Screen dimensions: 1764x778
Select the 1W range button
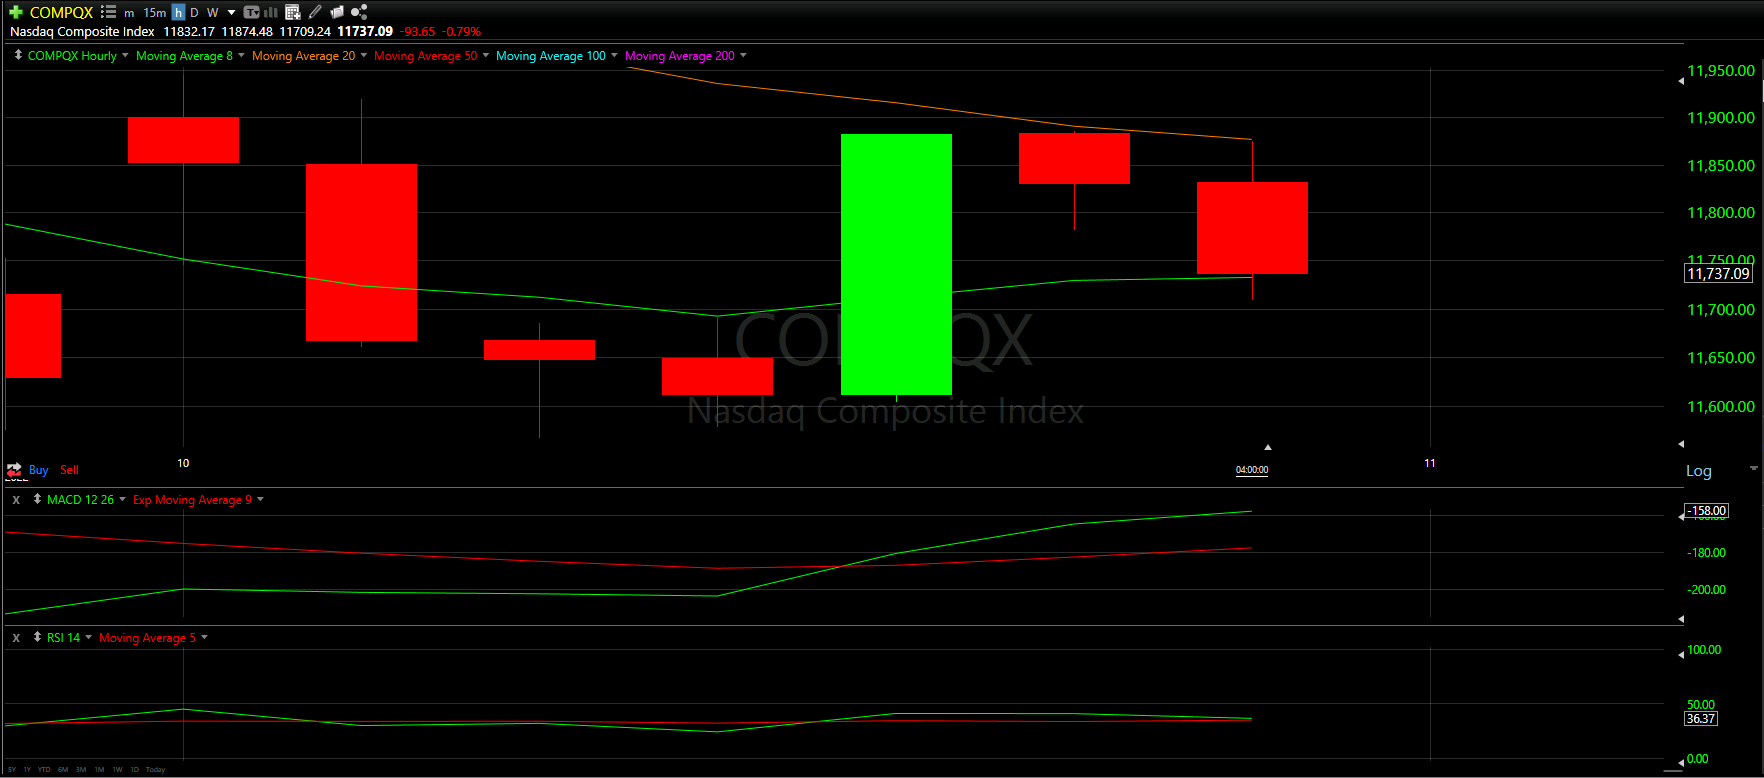coord(117,769)
